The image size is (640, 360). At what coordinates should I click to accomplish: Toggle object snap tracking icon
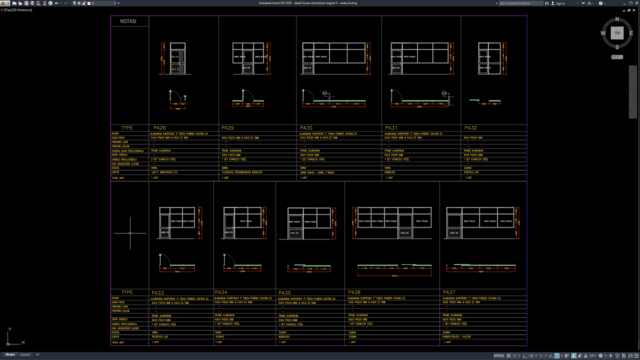click(551, 356)
